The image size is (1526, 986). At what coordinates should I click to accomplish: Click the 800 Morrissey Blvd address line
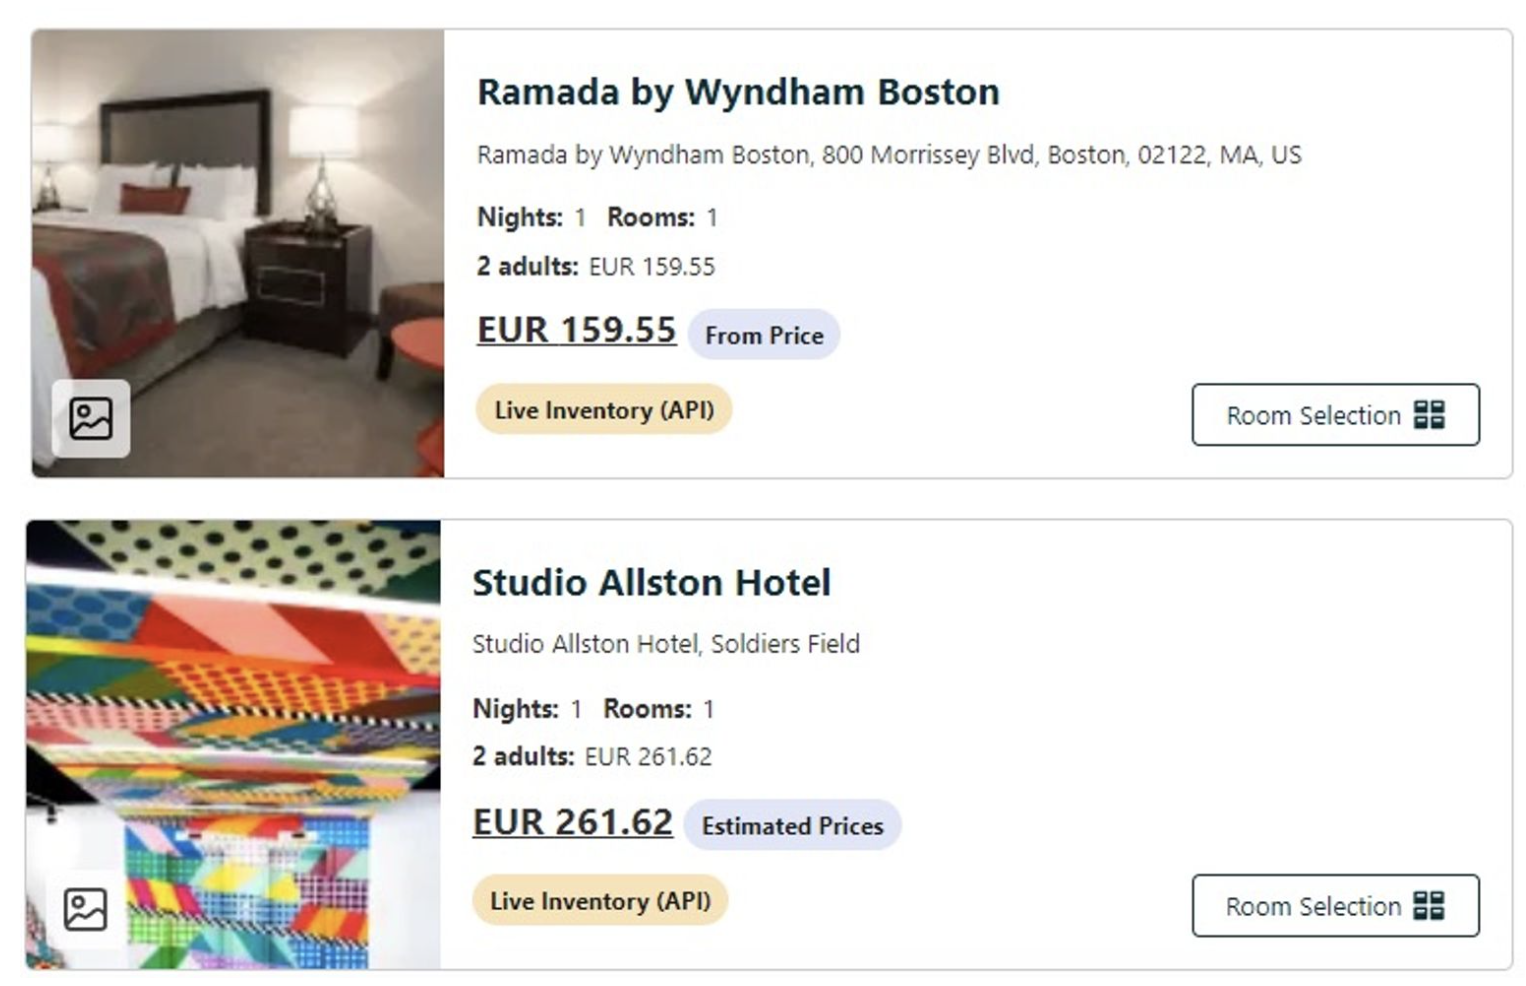(x=888, y=155)
